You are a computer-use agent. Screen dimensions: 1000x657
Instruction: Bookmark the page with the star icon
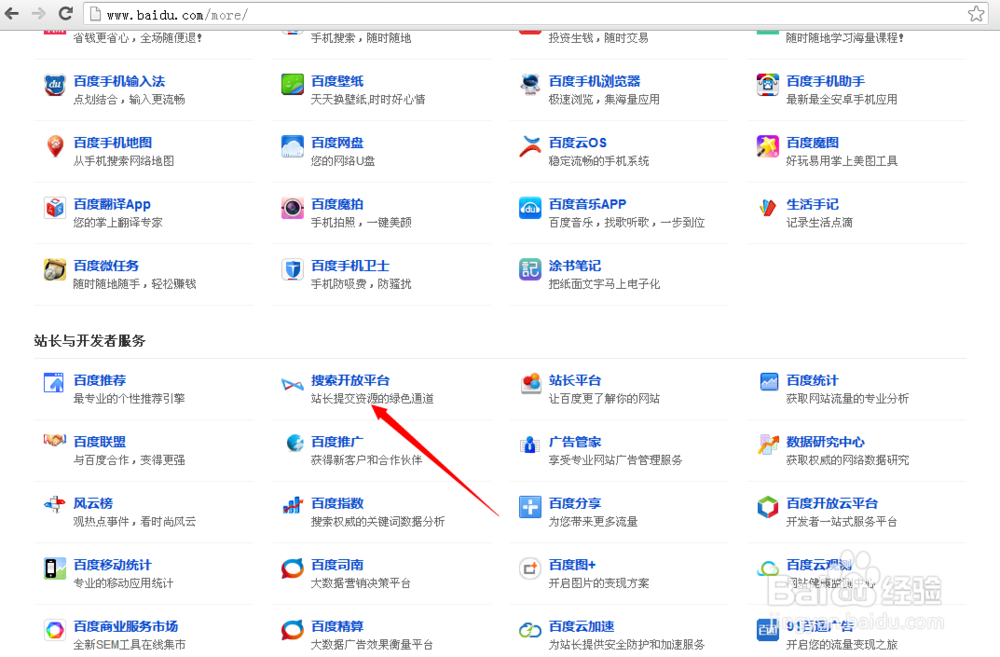tap(976, 13)
